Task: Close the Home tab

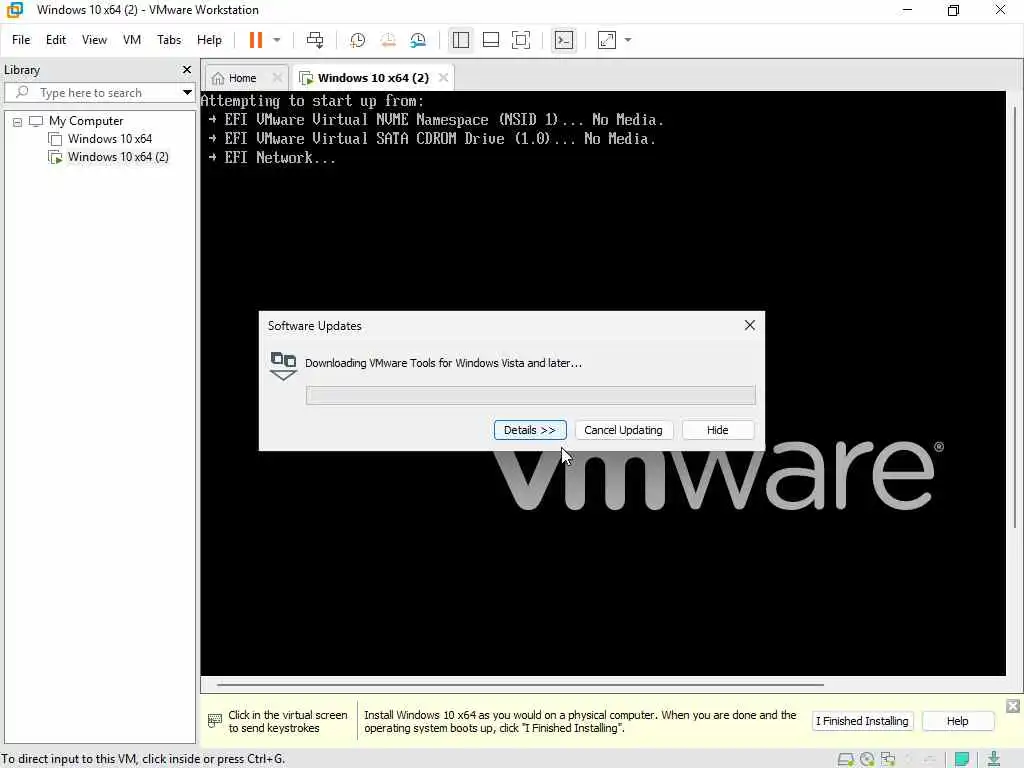Action: point(277,77)
